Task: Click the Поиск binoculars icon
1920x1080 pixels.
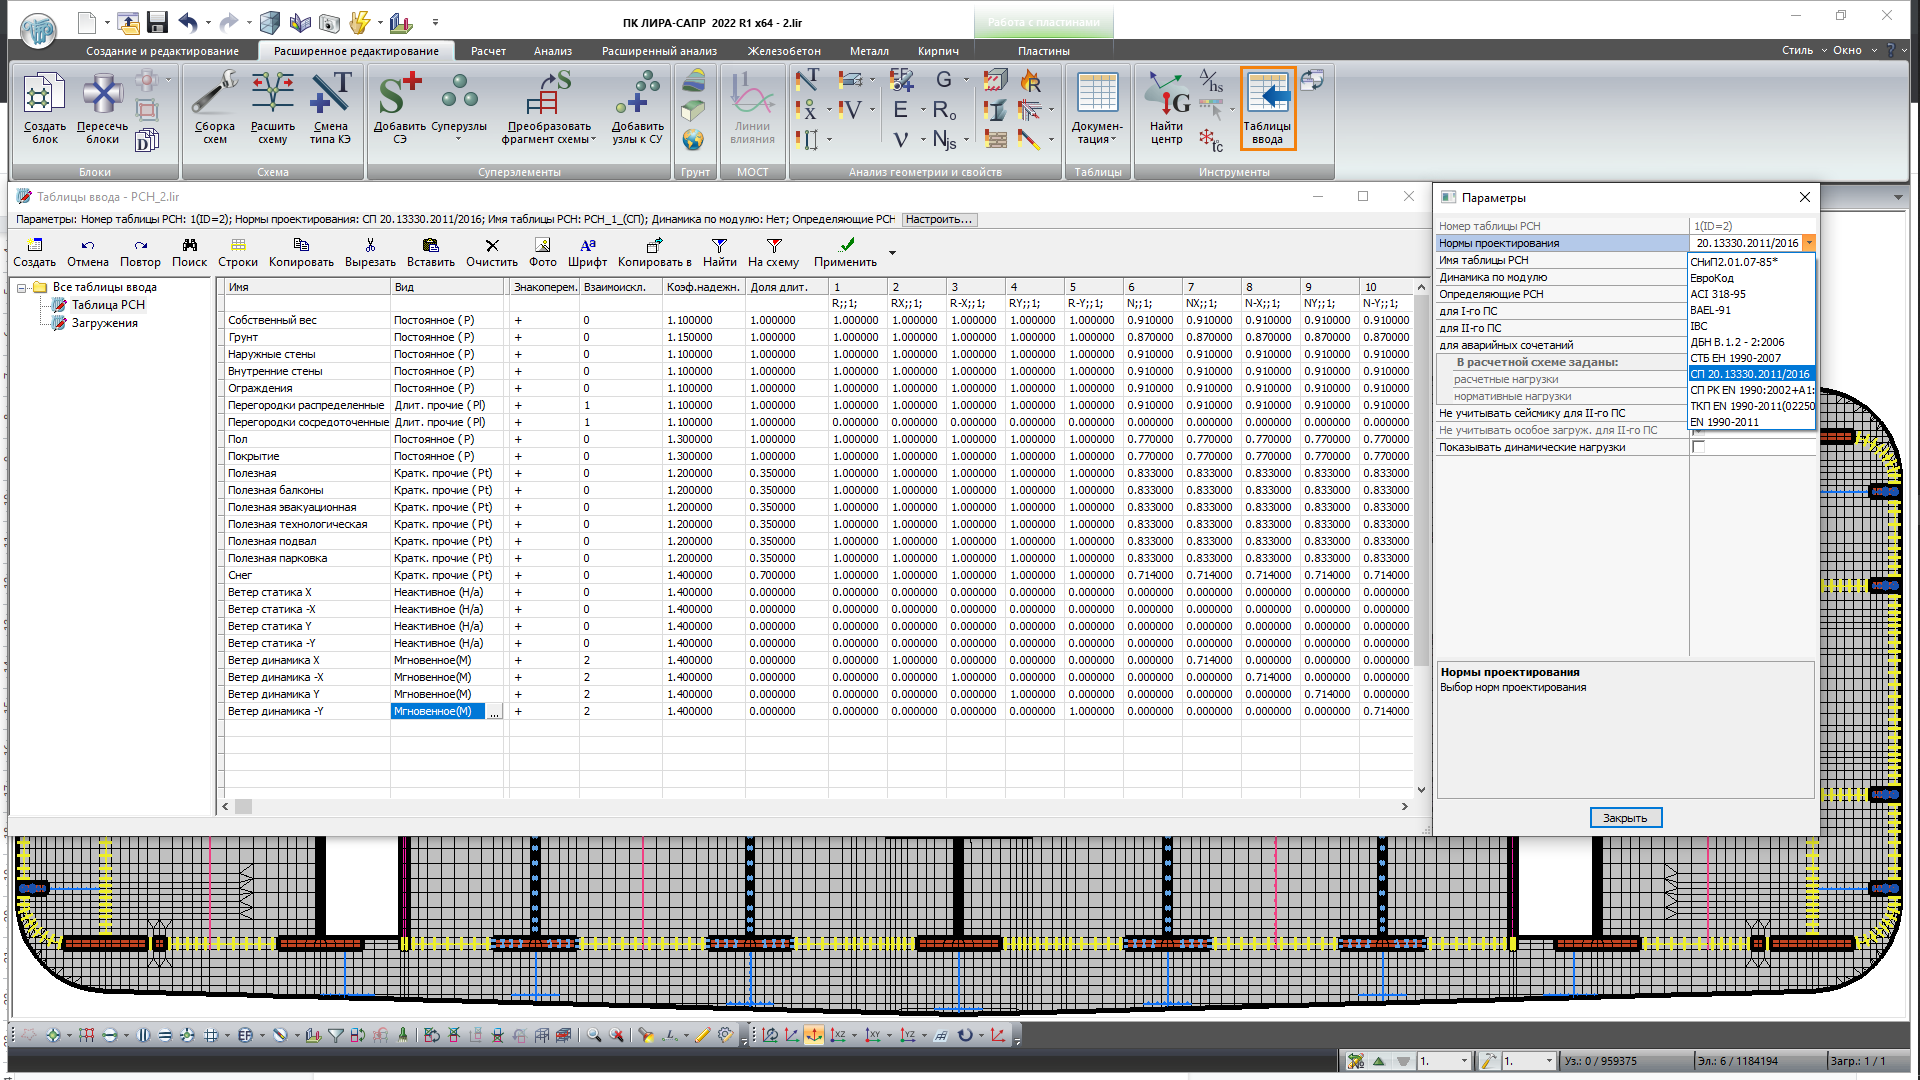Action: coord(189,246)
